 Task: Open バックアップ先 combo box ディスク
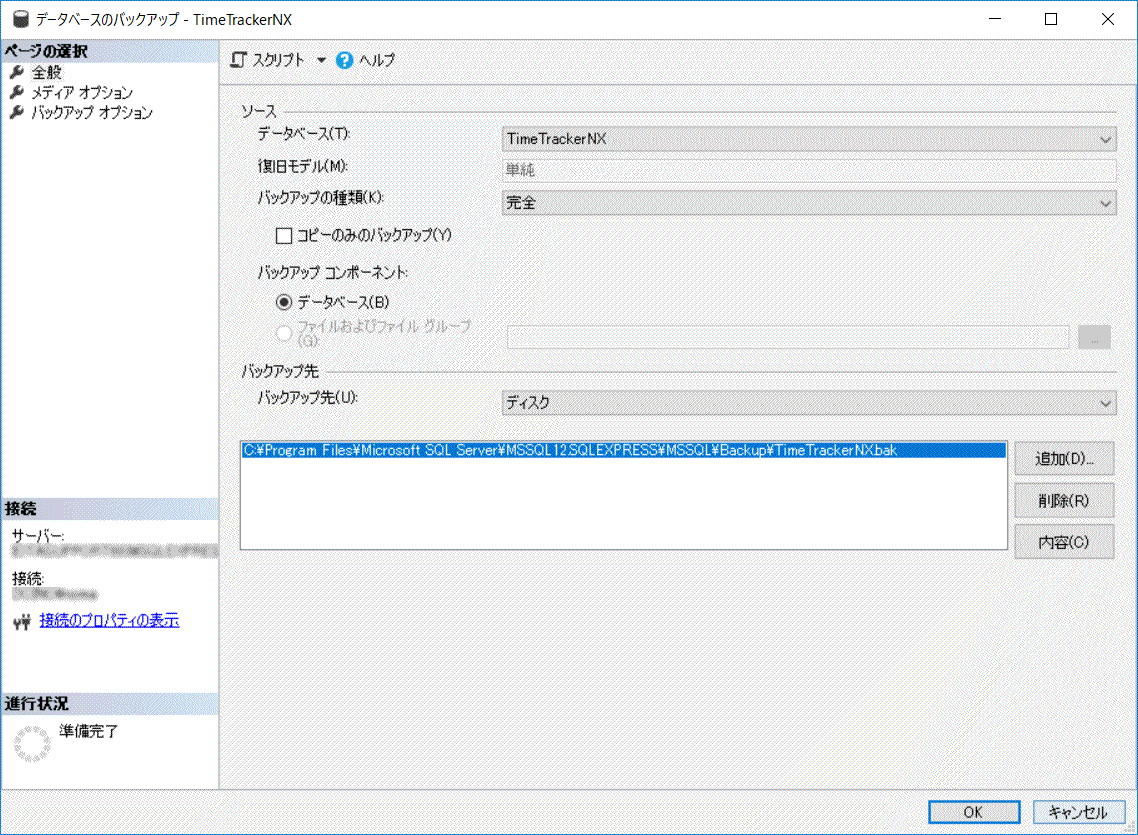click(x=809, y=403)
